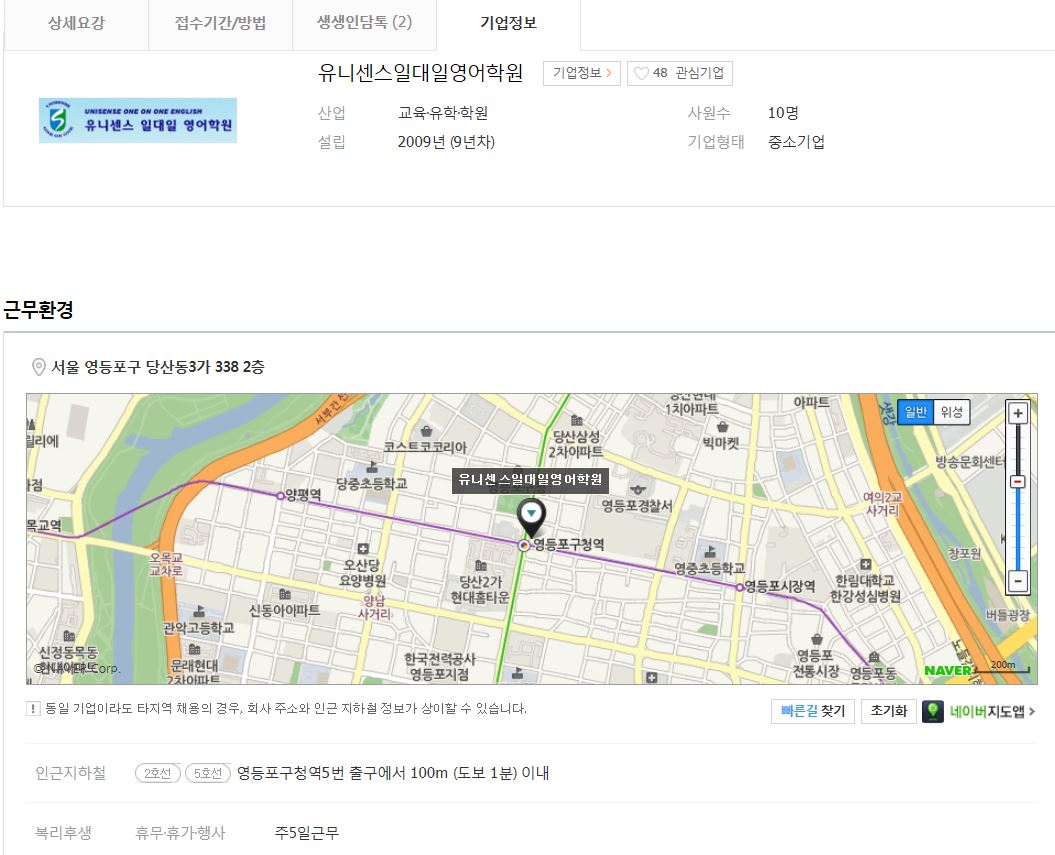Screen dimensions: 1055x855
Task: Select the 5호선 subway line badge
Action: click(x=208, y=774)
